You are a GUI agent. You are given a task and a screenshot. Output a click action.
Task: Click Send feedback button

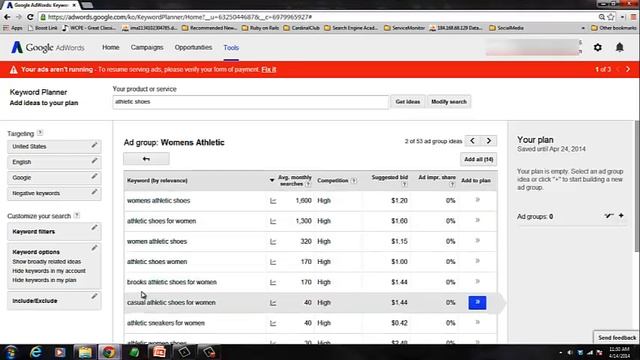[617, 338]
